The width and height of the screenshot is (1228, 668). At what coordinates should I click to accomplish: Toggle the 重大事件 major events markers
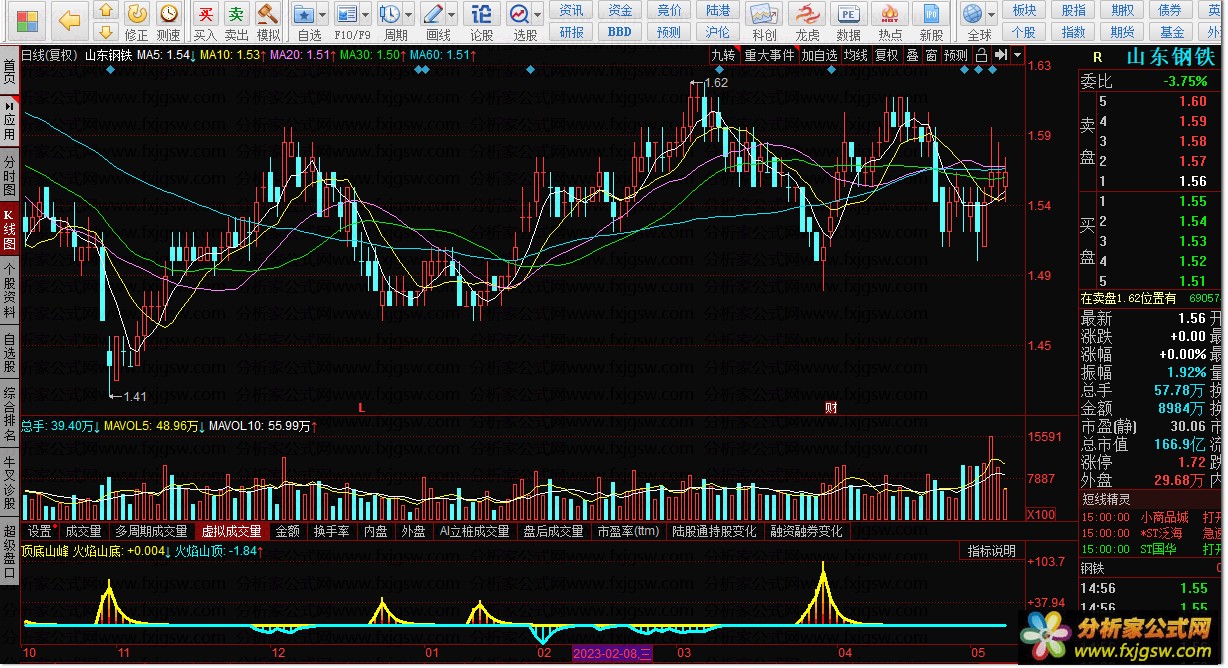(769, 55)
